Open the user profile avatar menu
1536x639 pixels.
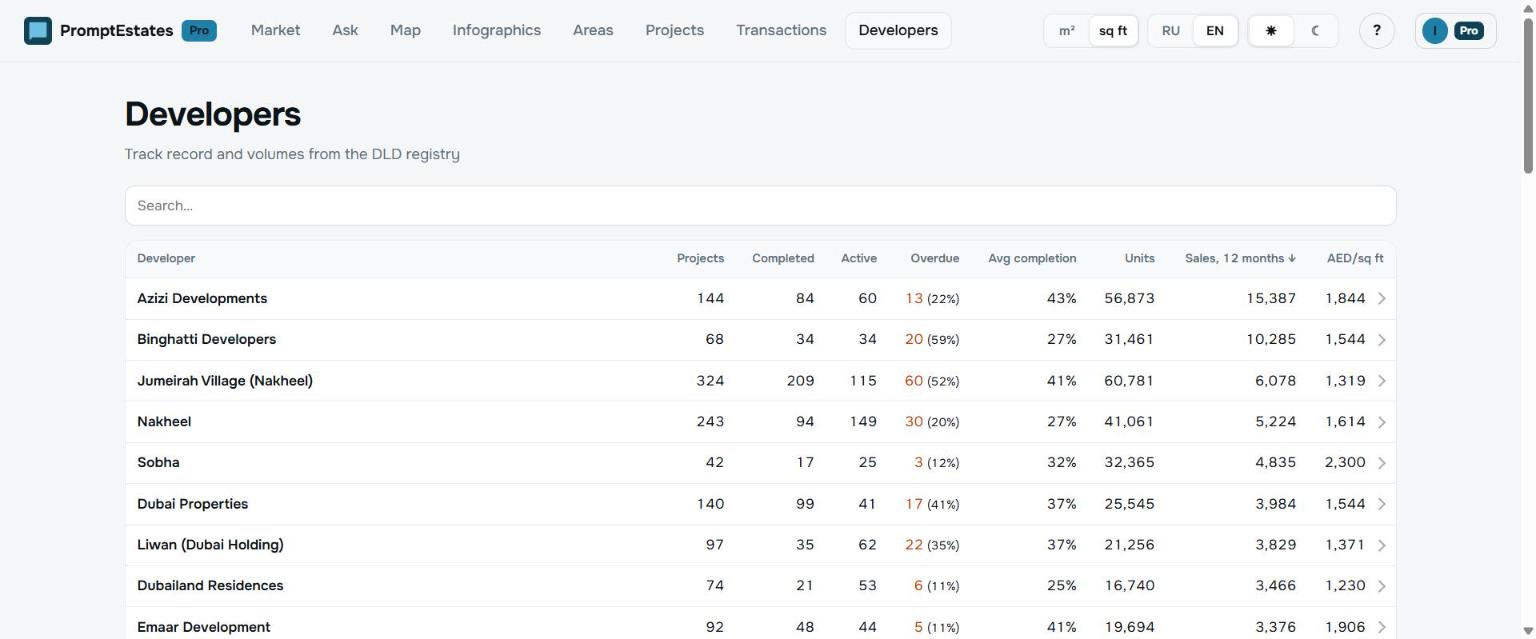[x=1456, y=31]
